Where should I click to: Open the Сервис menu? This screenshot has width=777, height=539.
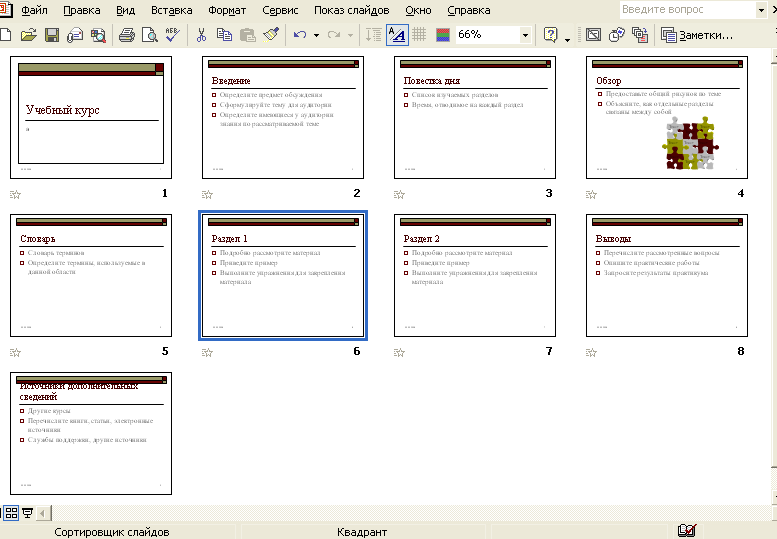click(x=280, y=10)
